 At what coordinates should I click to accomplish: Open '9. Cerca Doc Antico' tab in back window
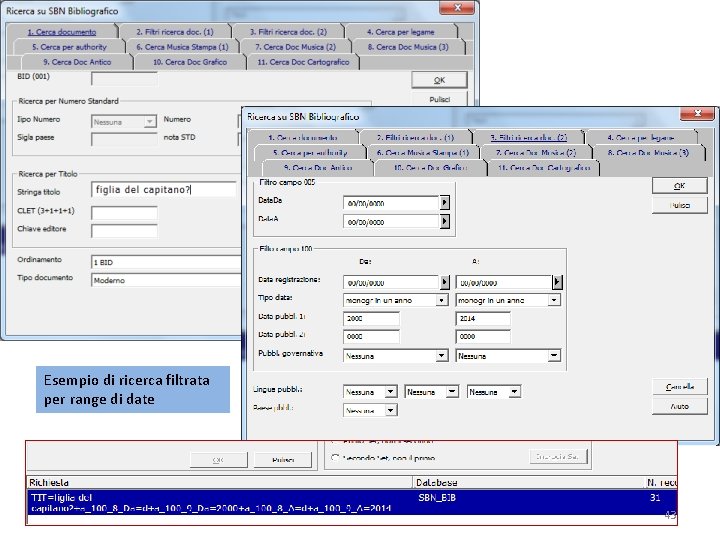(x=77, y=62)
